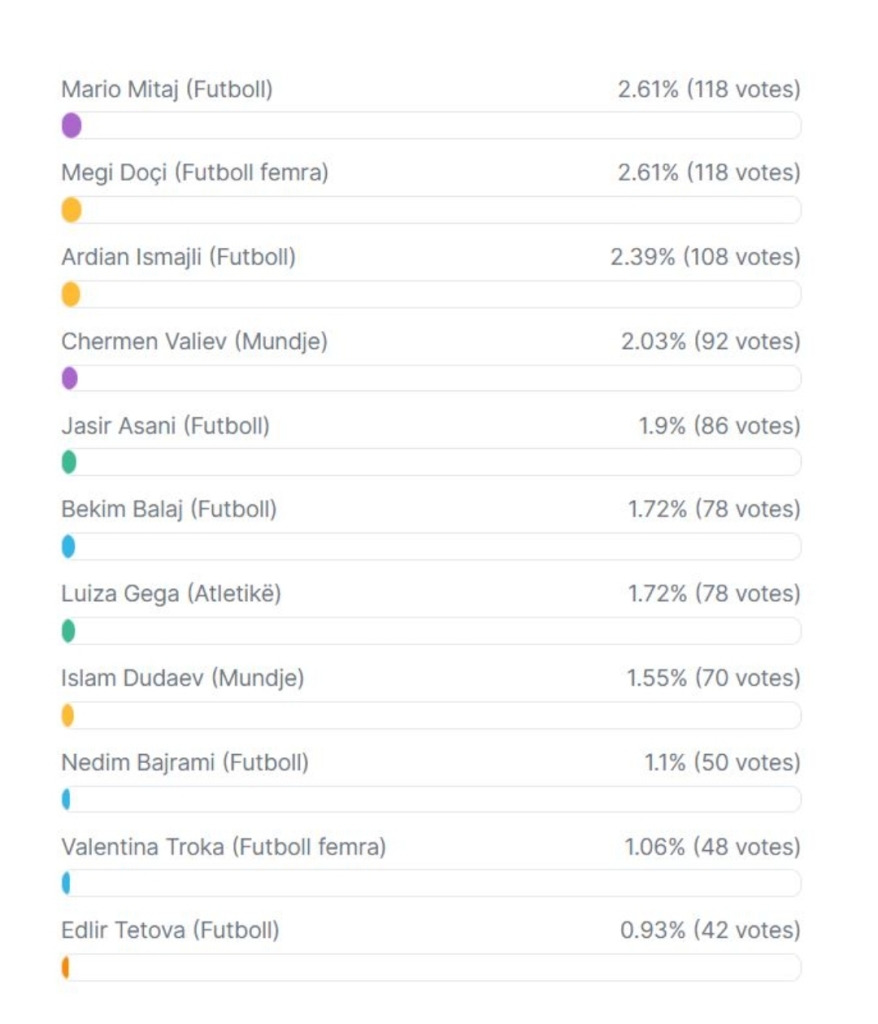Click Mario Mitaj's purple progress bar
The image size is (878, 1024).
pos(71,126)
